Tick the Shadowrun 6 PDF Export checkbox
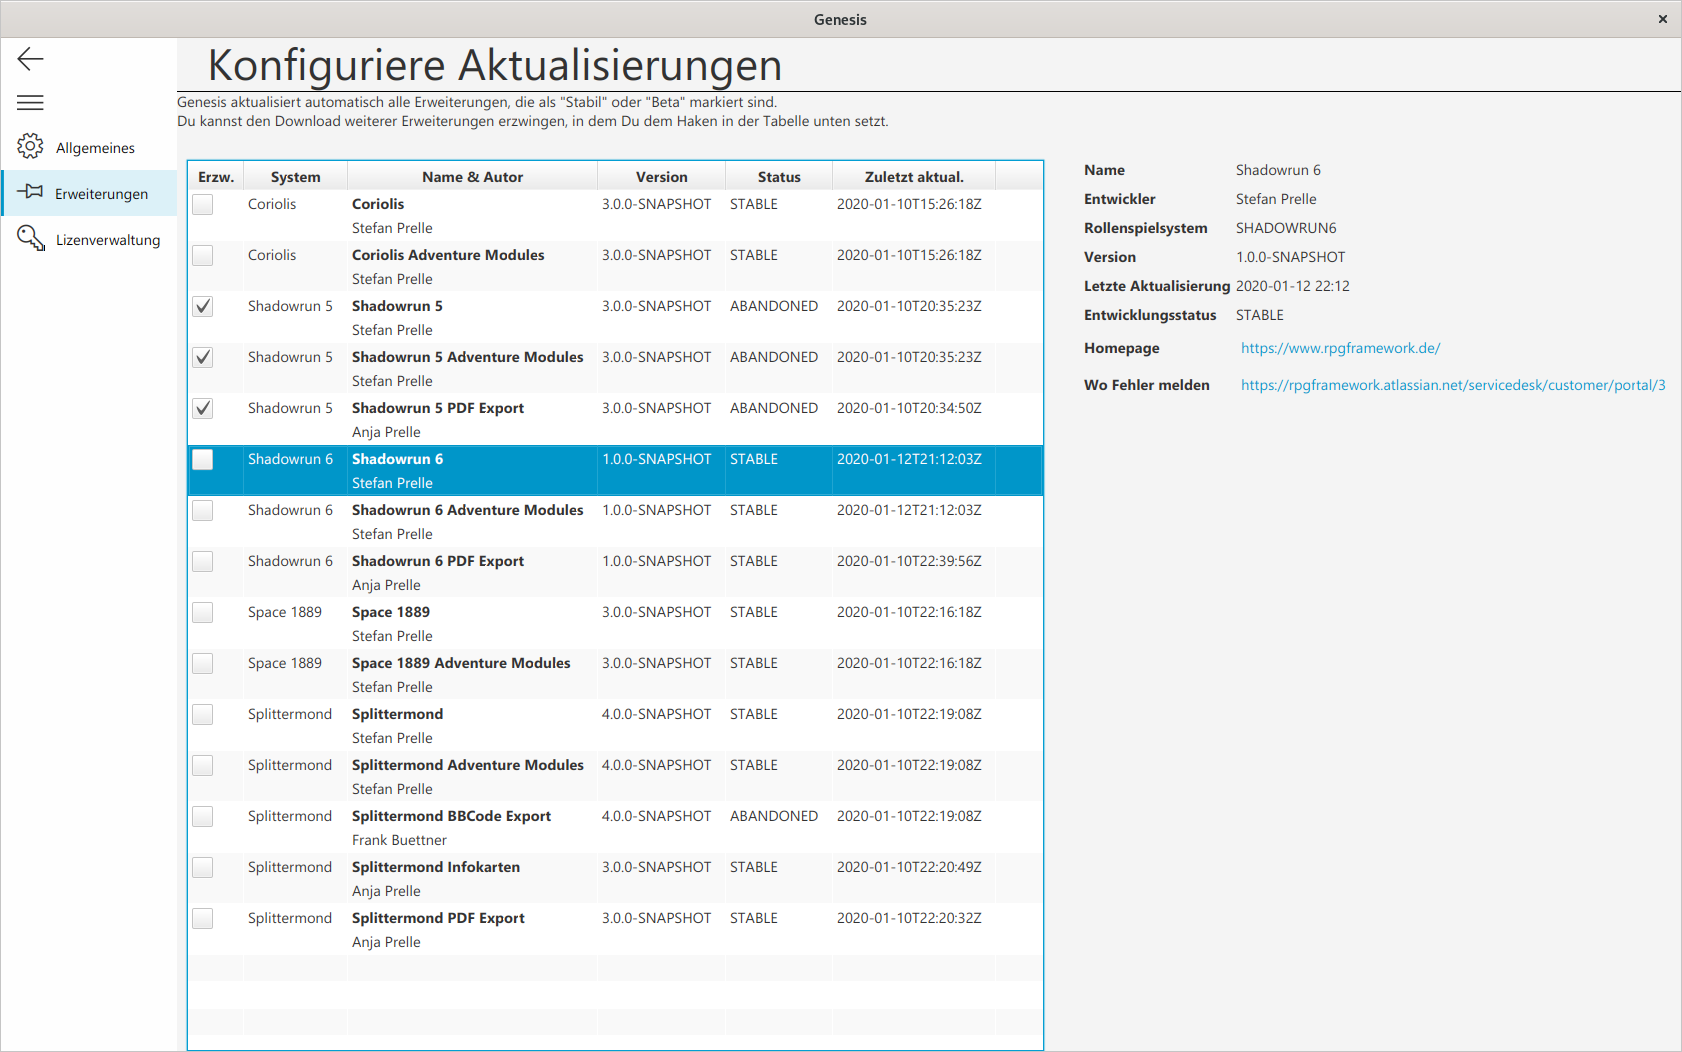Image resolution: width=1682 pixels, height=1052 pixels. click(x=203, y=561)
